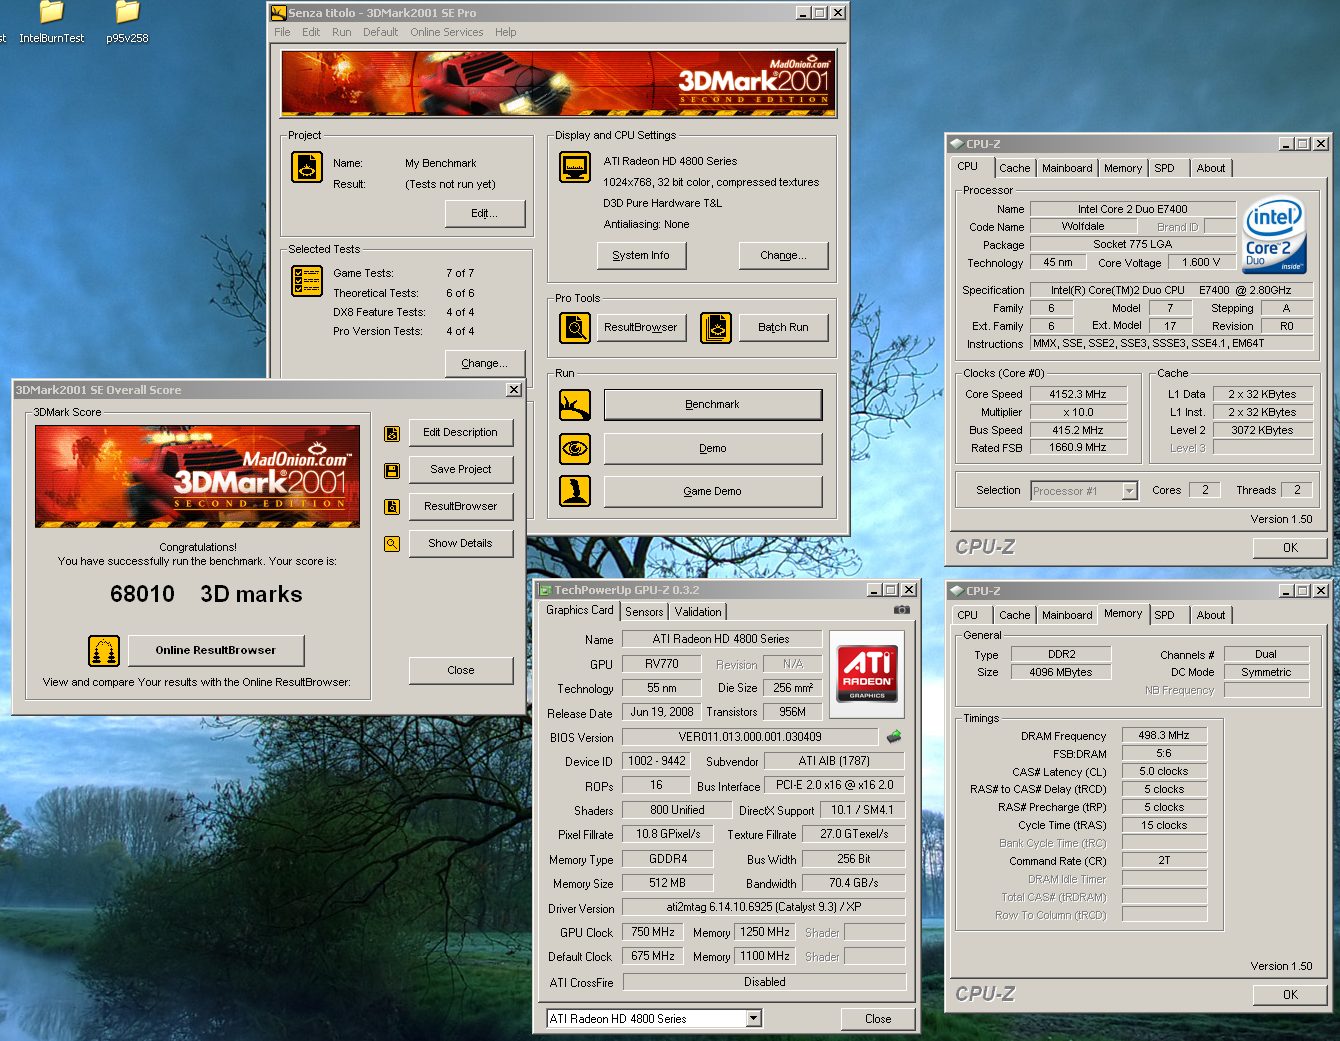Click the Edit Description button
The height and width of the screenshot is (1041, 1340).
point(460,432)
